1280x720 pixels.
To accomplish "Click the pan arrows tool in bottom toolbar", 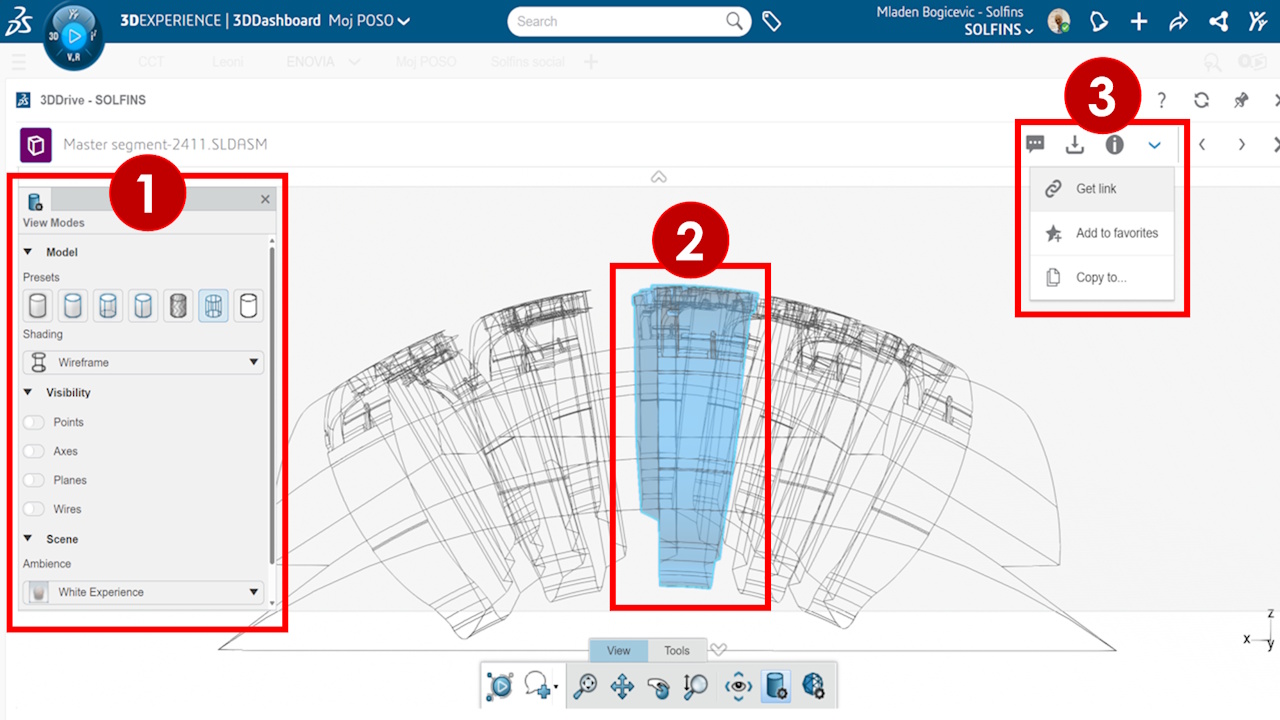I will (x=622, y=686).
